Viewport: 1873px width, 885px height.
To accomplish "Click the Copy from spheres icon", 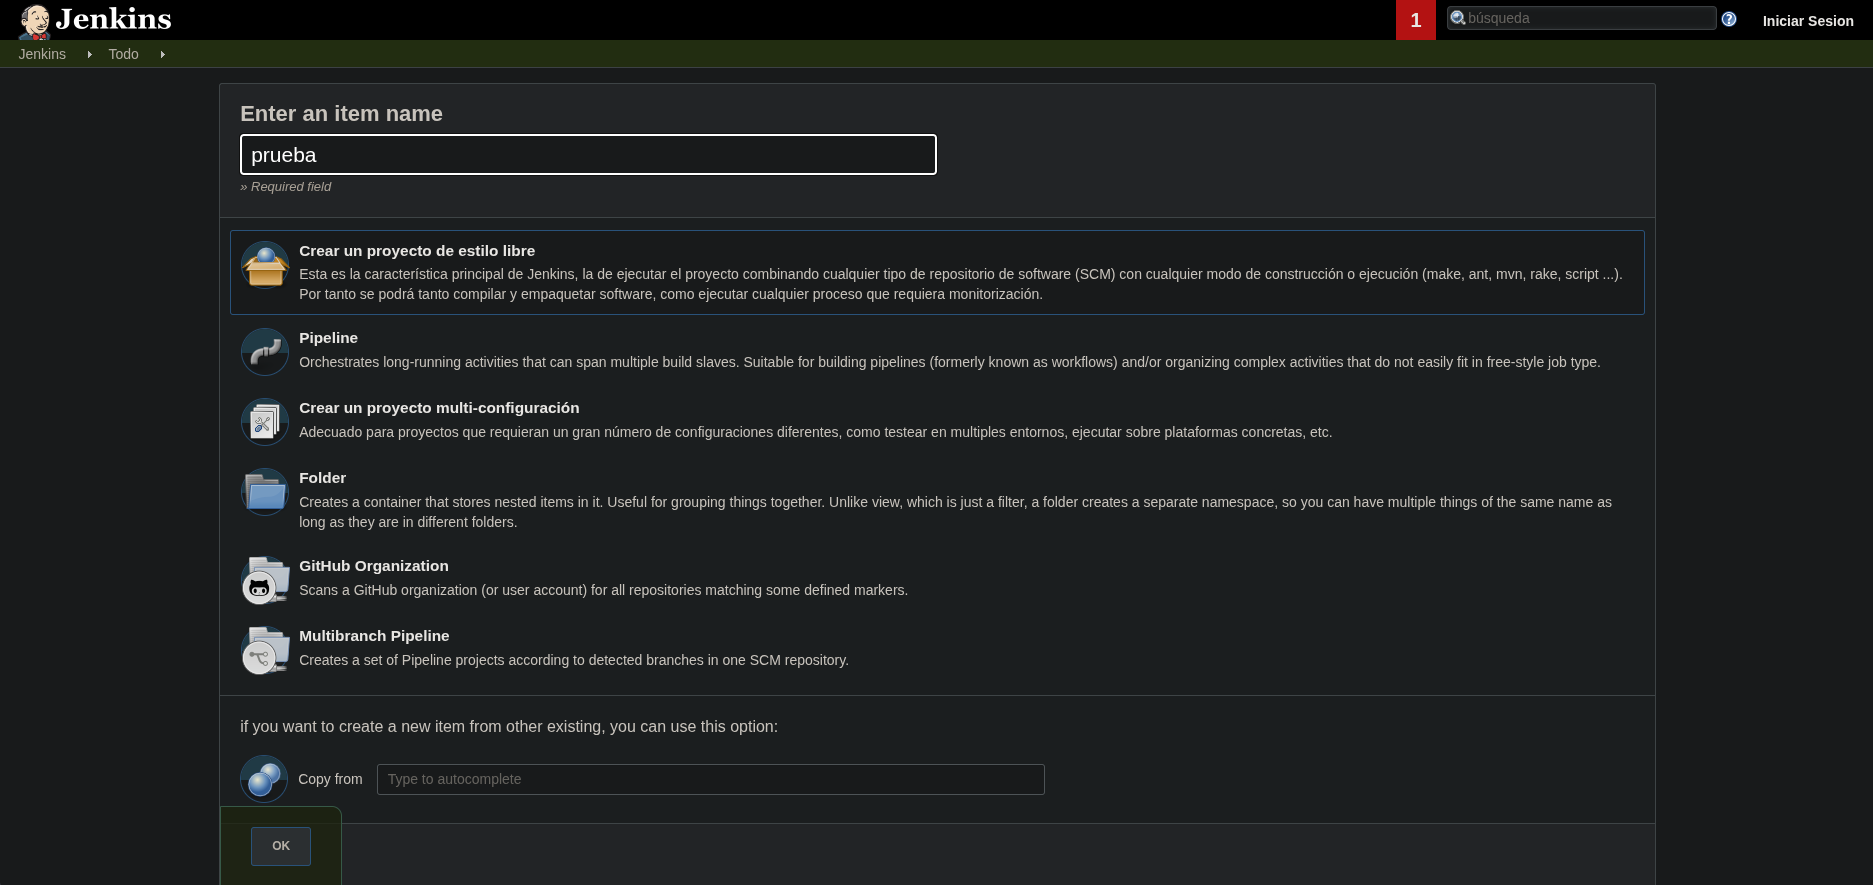I will (264, 779).
